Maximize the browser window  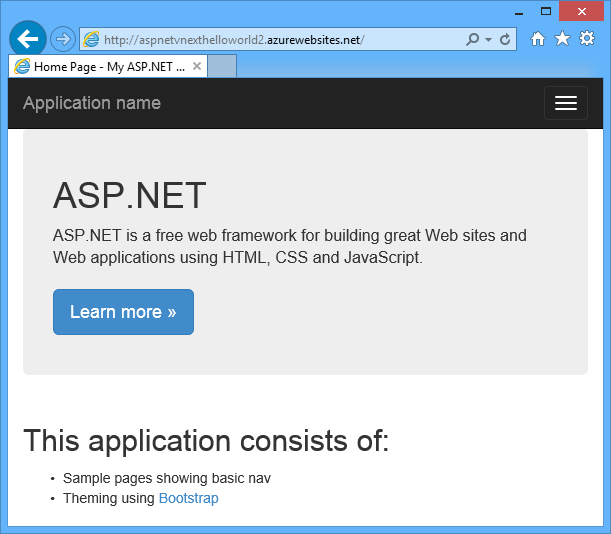coord(546,12)
